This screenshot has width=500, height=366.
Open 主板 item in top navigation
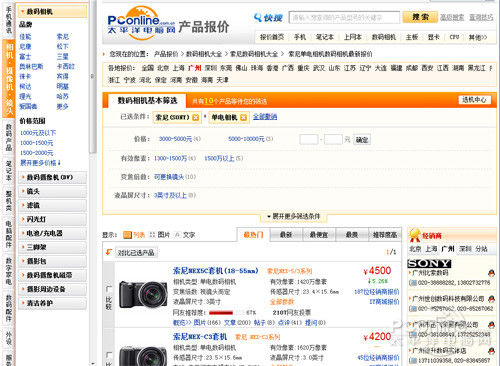412,37
